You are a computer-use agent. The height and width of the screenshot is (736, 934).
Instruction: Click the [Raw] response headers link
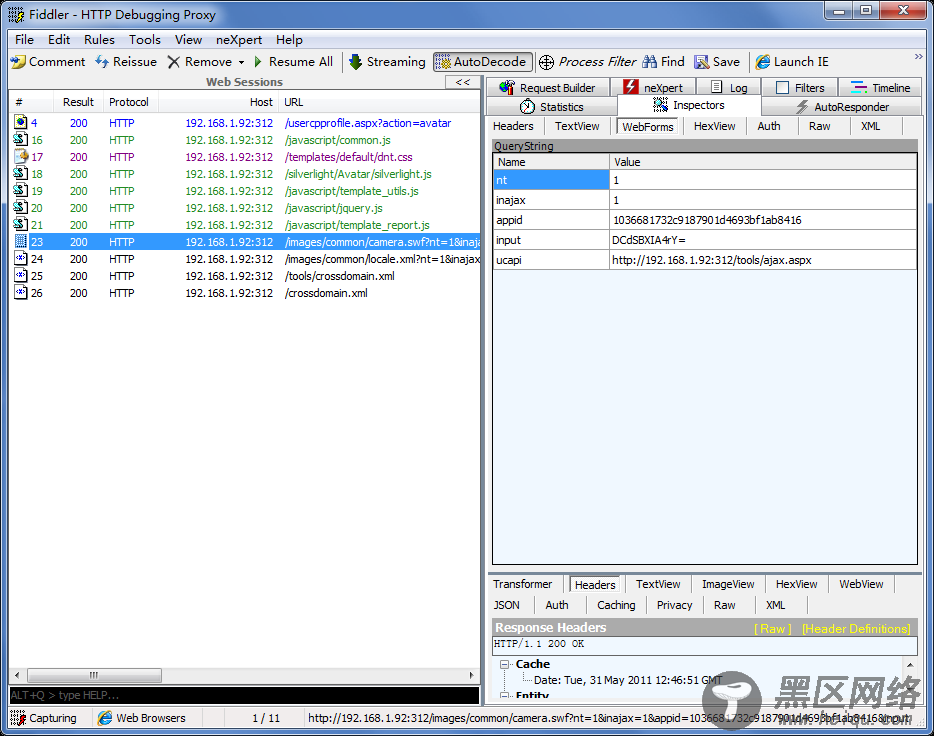[x=773, y=629]
